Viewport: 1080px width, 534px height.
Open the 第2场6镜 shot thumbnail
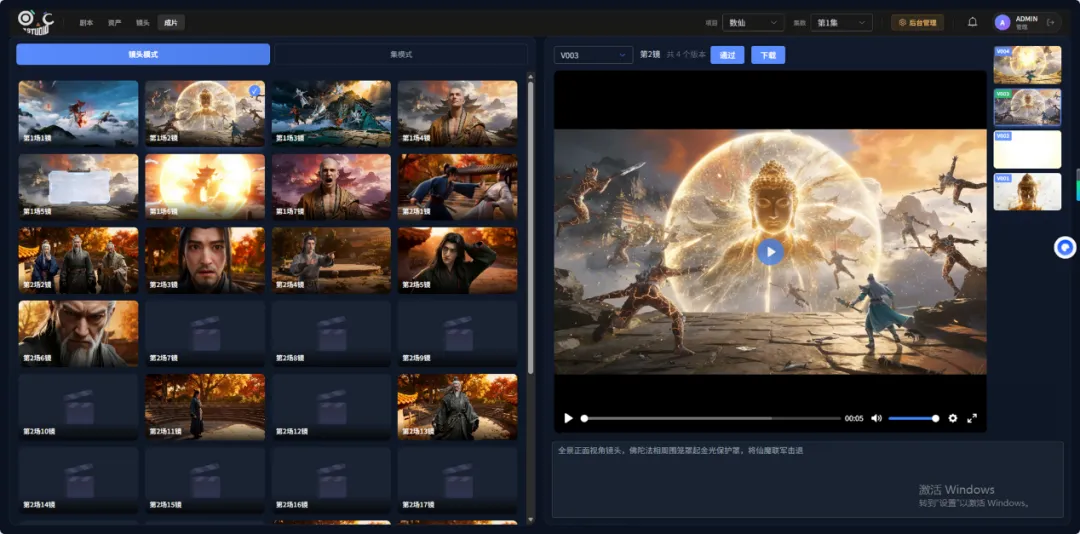(x=79, y=333)
